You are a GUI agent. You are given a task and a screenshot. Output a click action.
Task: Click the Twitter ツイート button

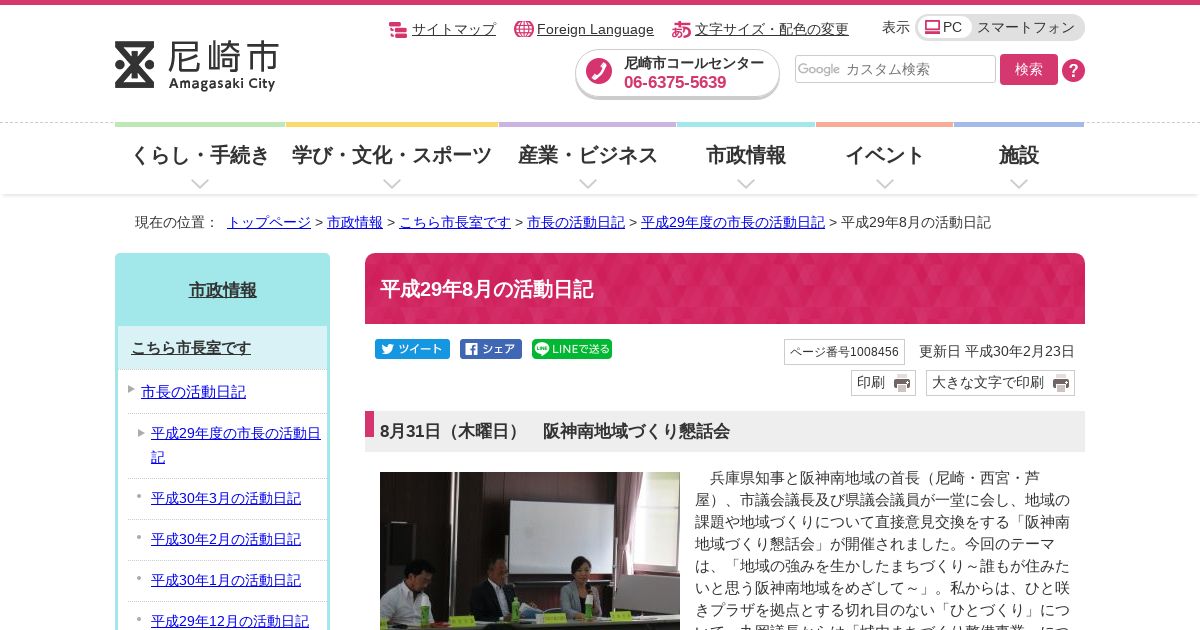tap(412, 349)
